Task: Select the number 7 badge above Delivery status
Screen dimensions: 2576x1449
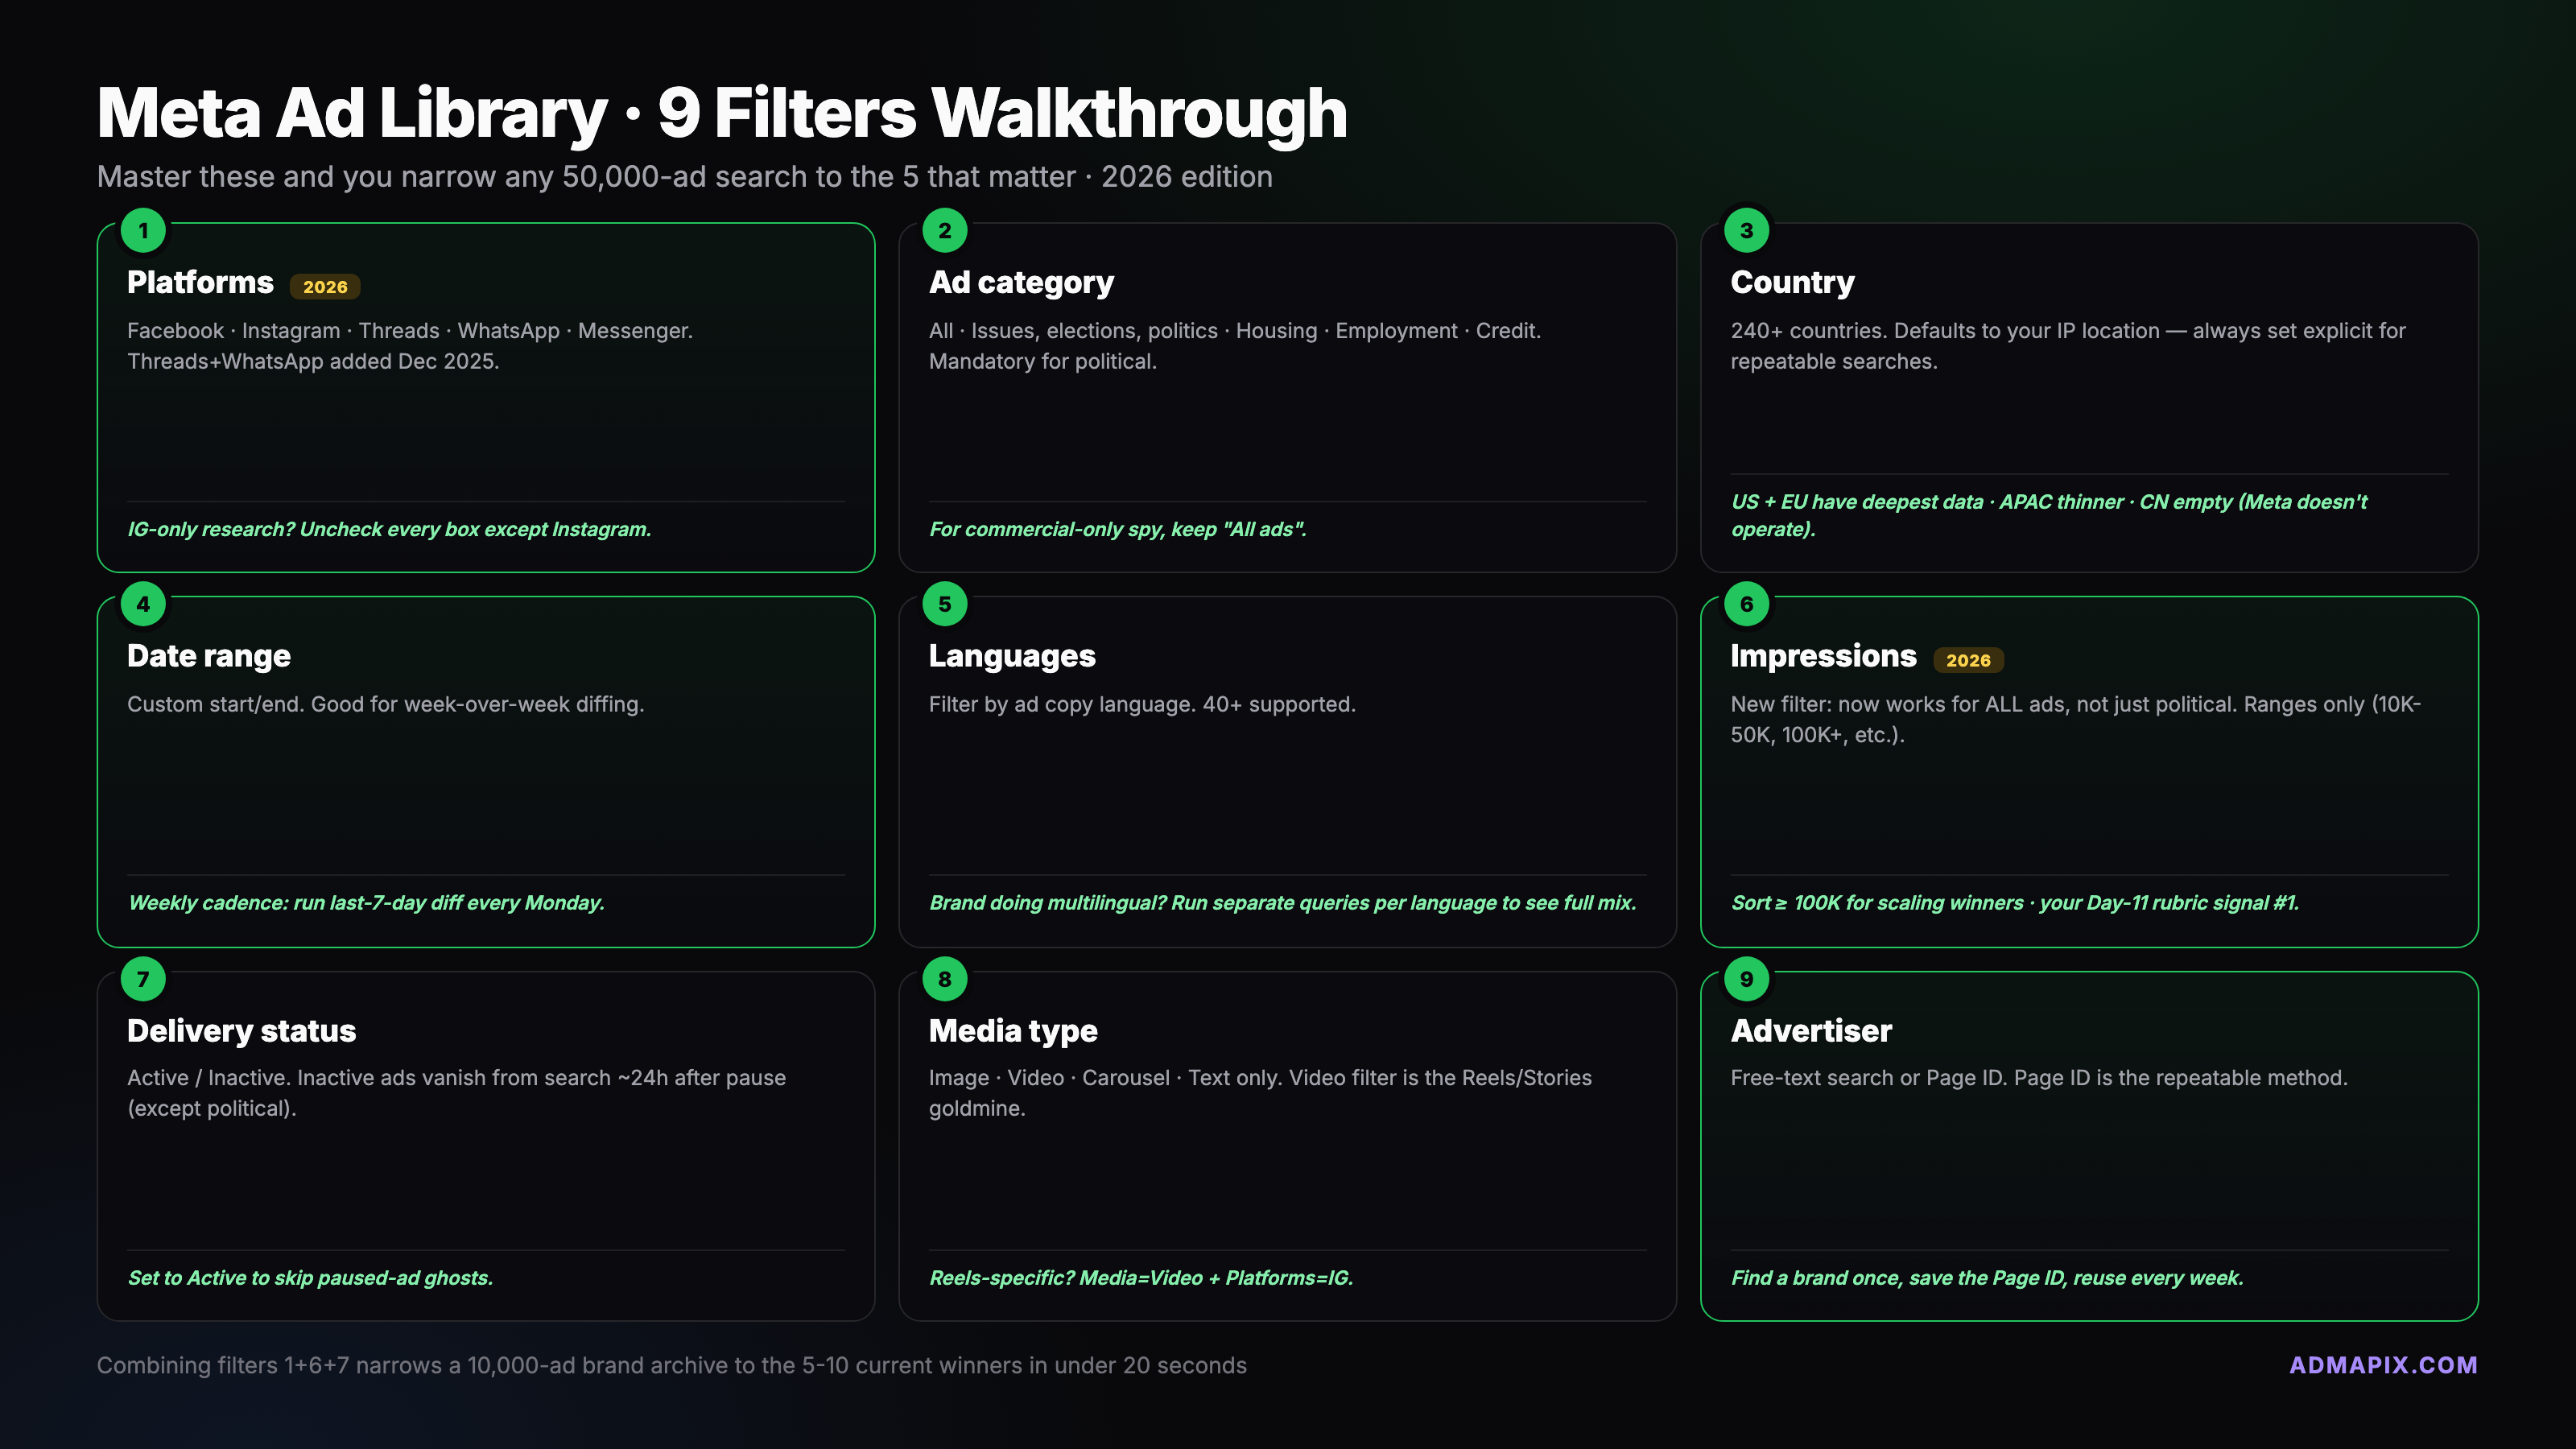Action: tap(143, 979)
